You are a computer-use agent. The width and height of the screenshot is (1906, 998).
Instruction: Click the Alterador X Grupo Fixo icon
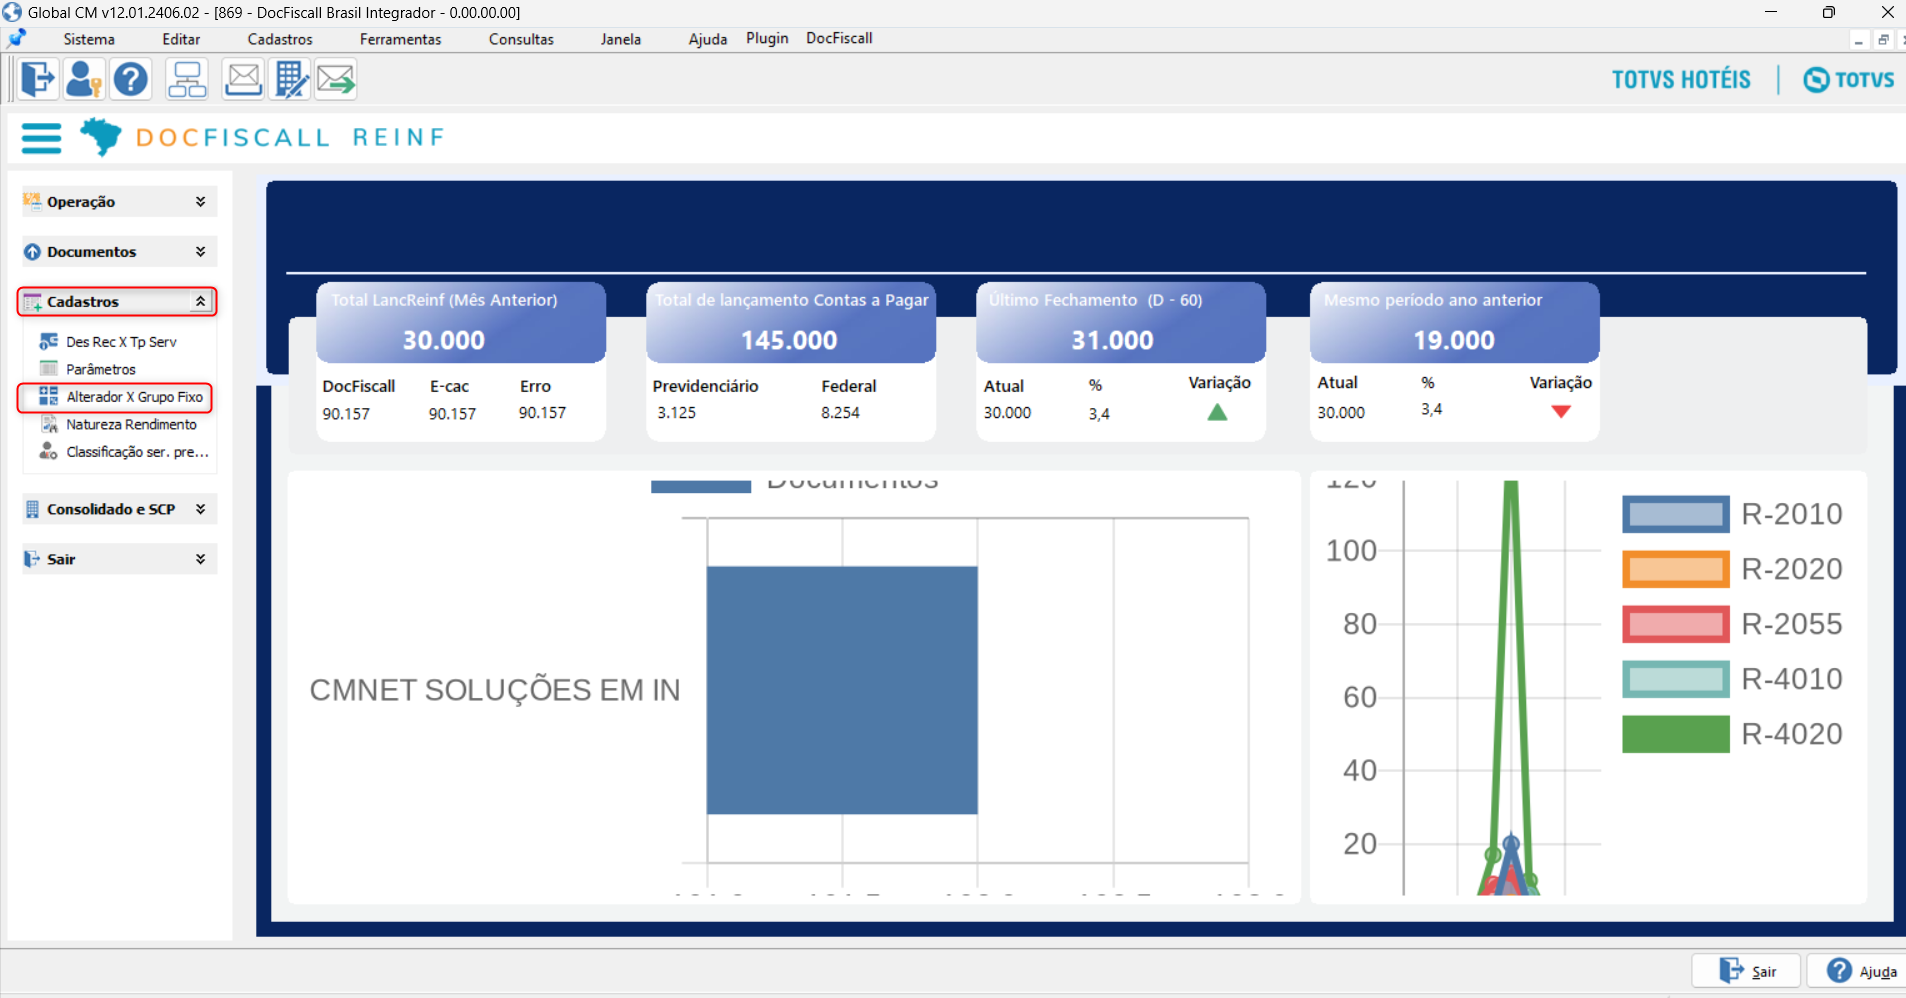(48, 397)
